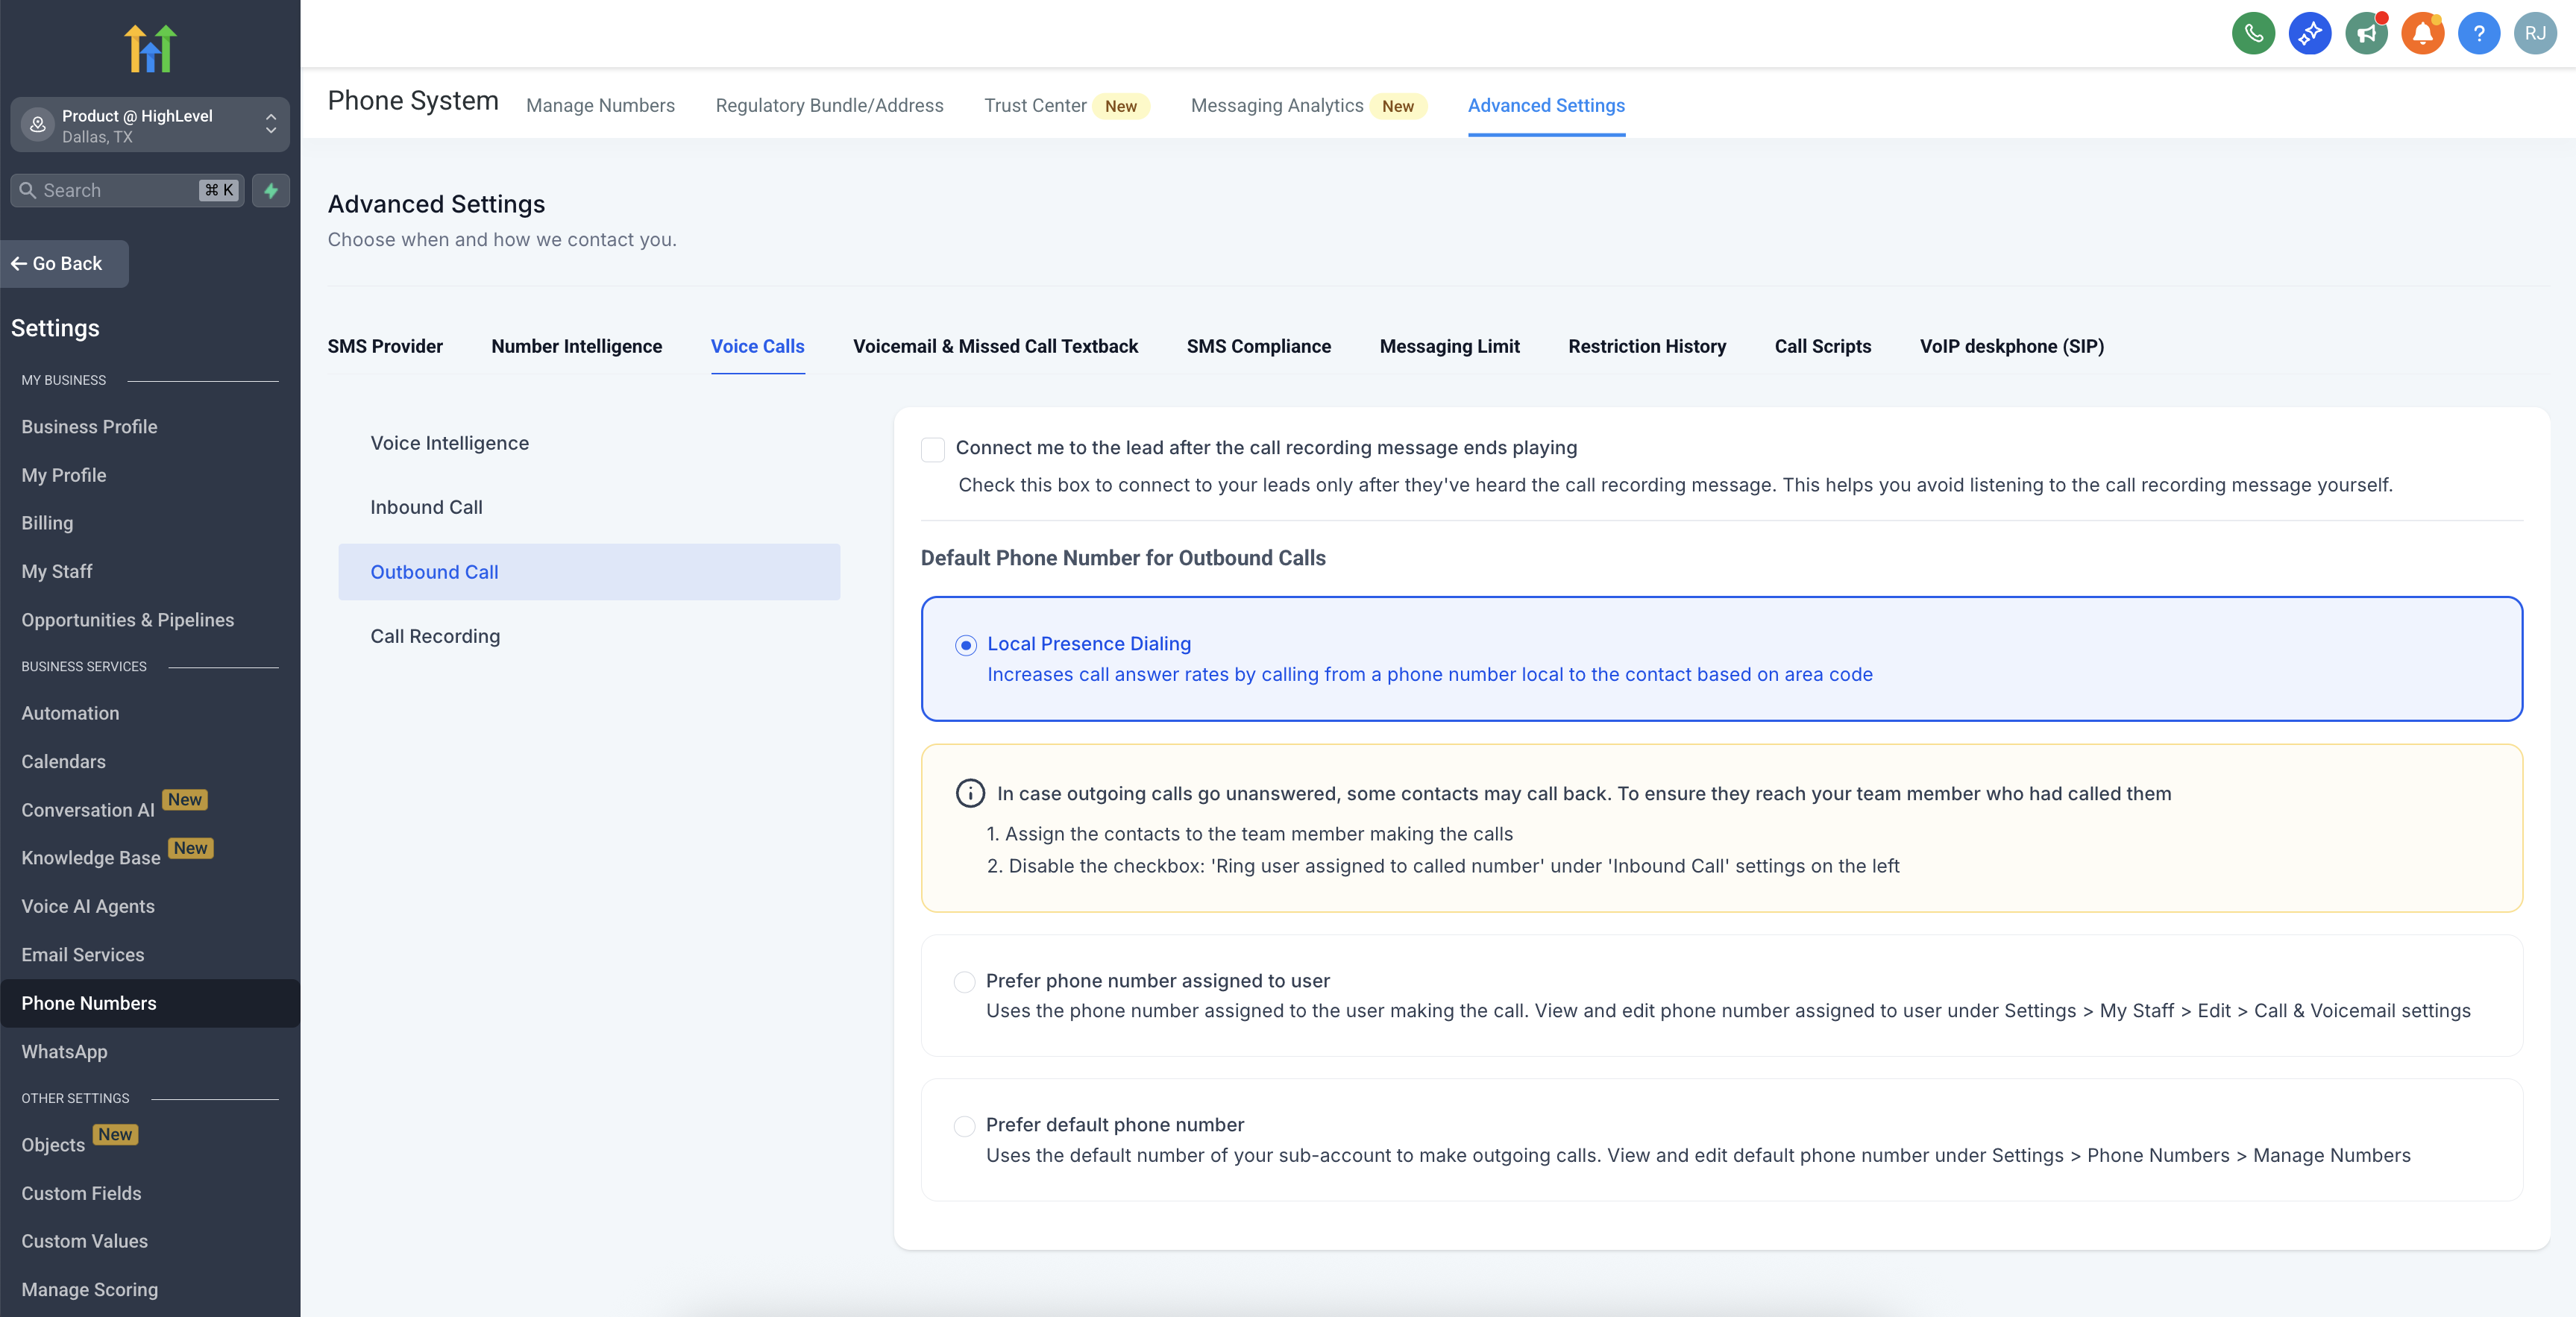Open the orange notifications bell
2576x1317 pixels.
click(2422, 34)
